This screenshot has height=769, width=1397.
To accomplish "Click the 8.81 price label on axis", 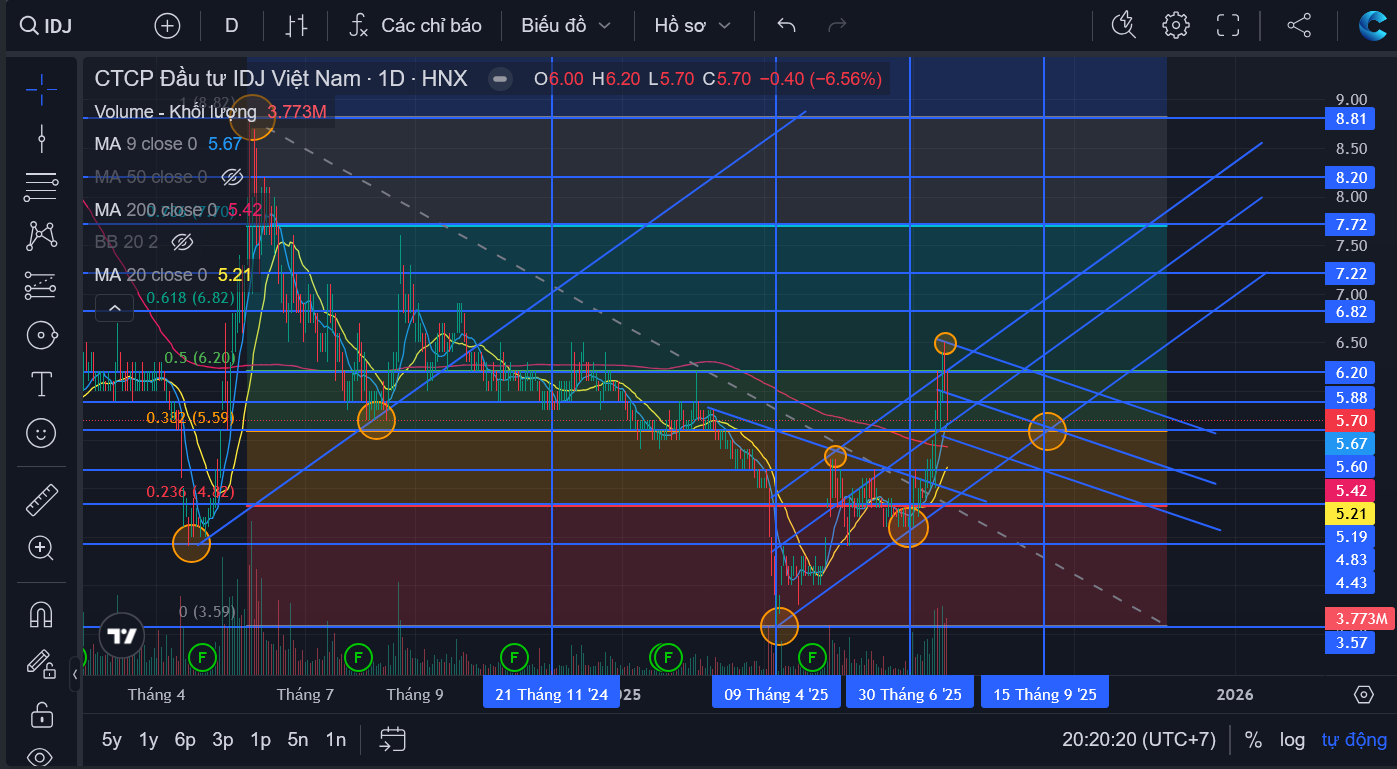I will pyautogui.click(x=1350, y=119).
